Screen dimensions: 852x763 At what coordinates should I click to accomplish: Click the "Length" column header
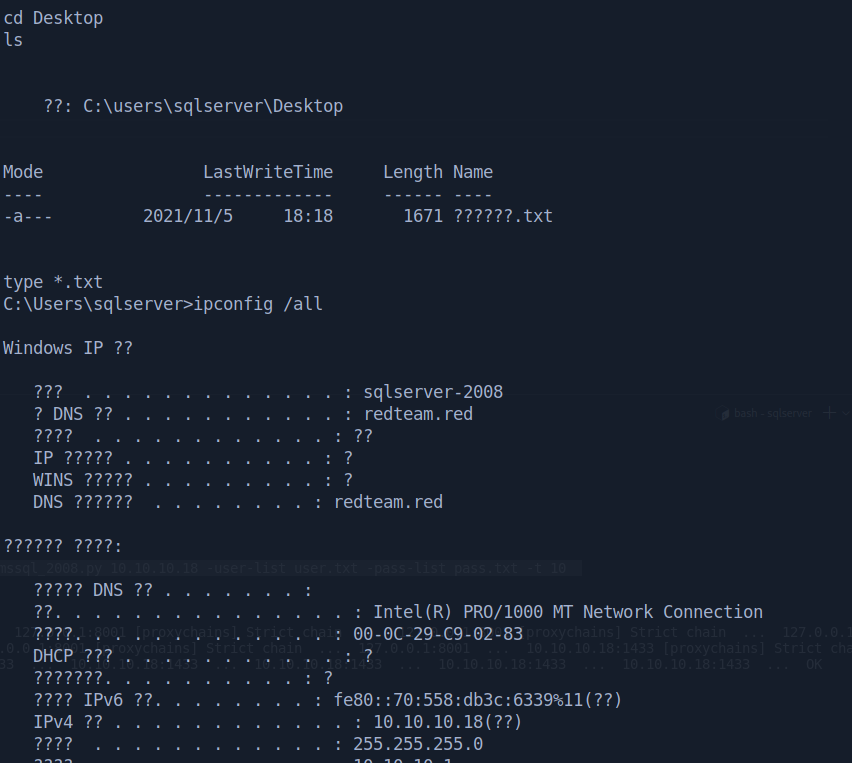click(412, 172)
